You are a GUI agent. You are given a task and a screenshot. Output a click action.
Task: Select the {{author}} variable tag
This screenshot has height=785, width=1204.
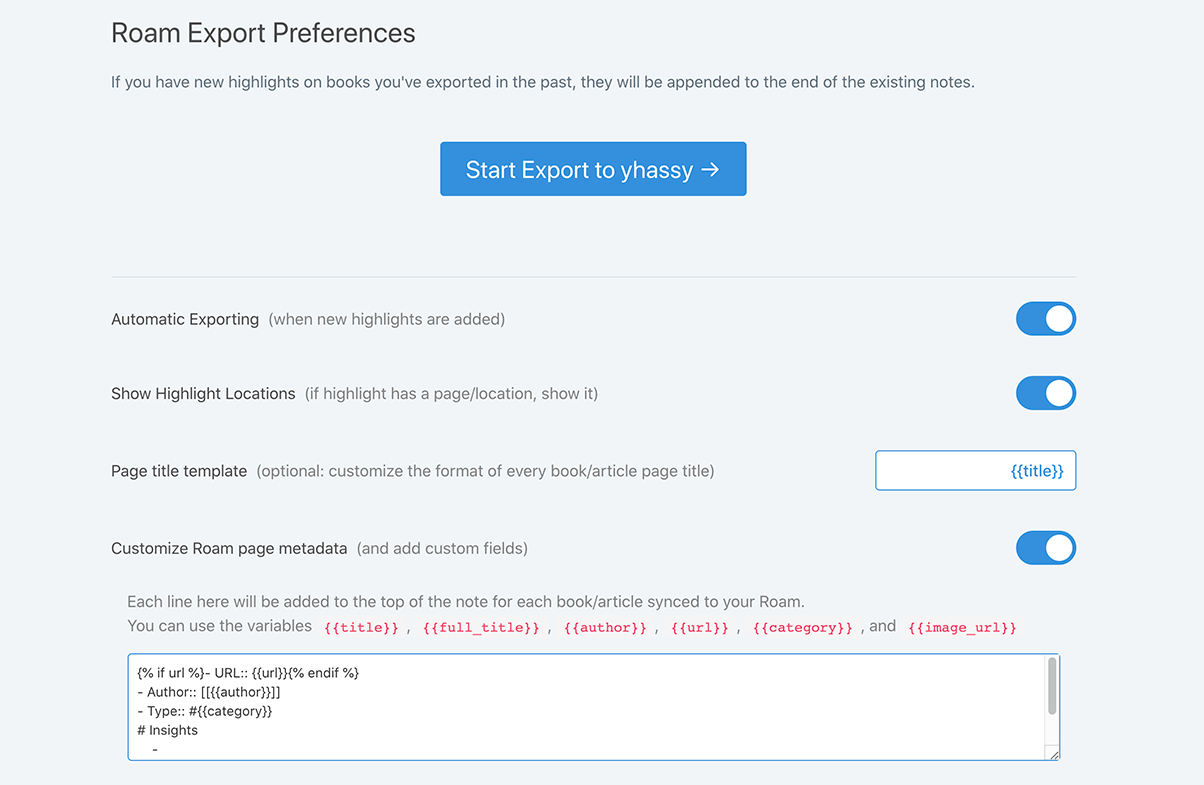click(605, 628)
